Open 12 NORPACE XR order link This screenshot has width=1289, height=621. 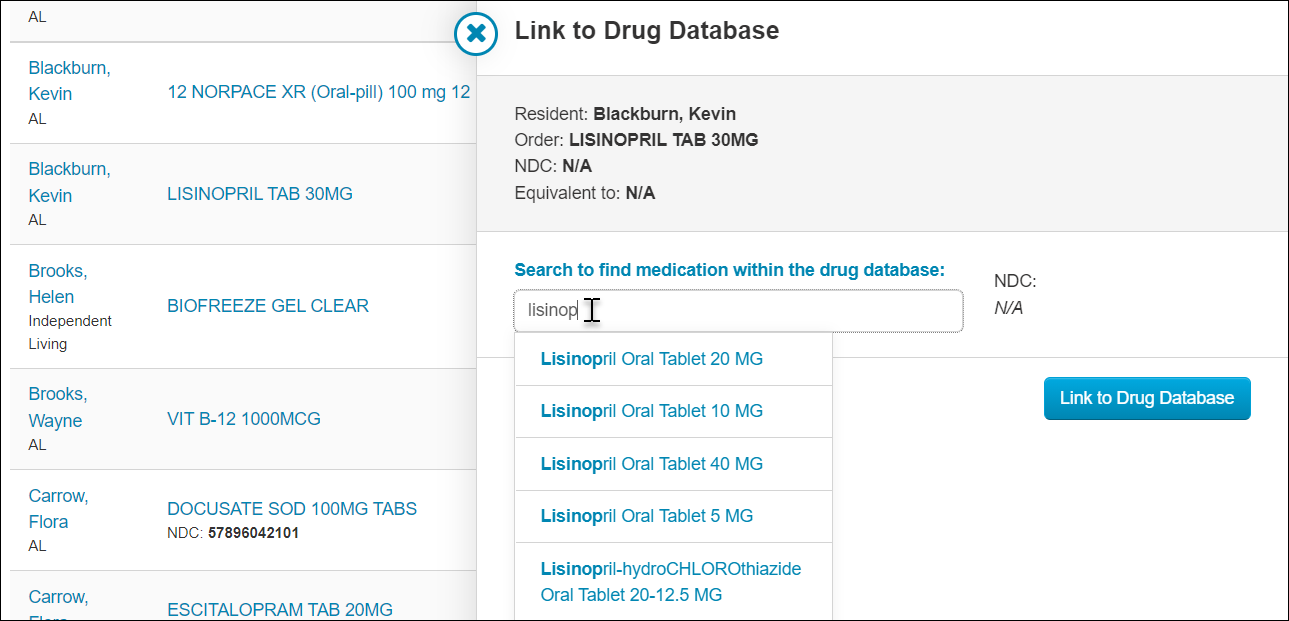pyautogui.click(x=319, y=92)
